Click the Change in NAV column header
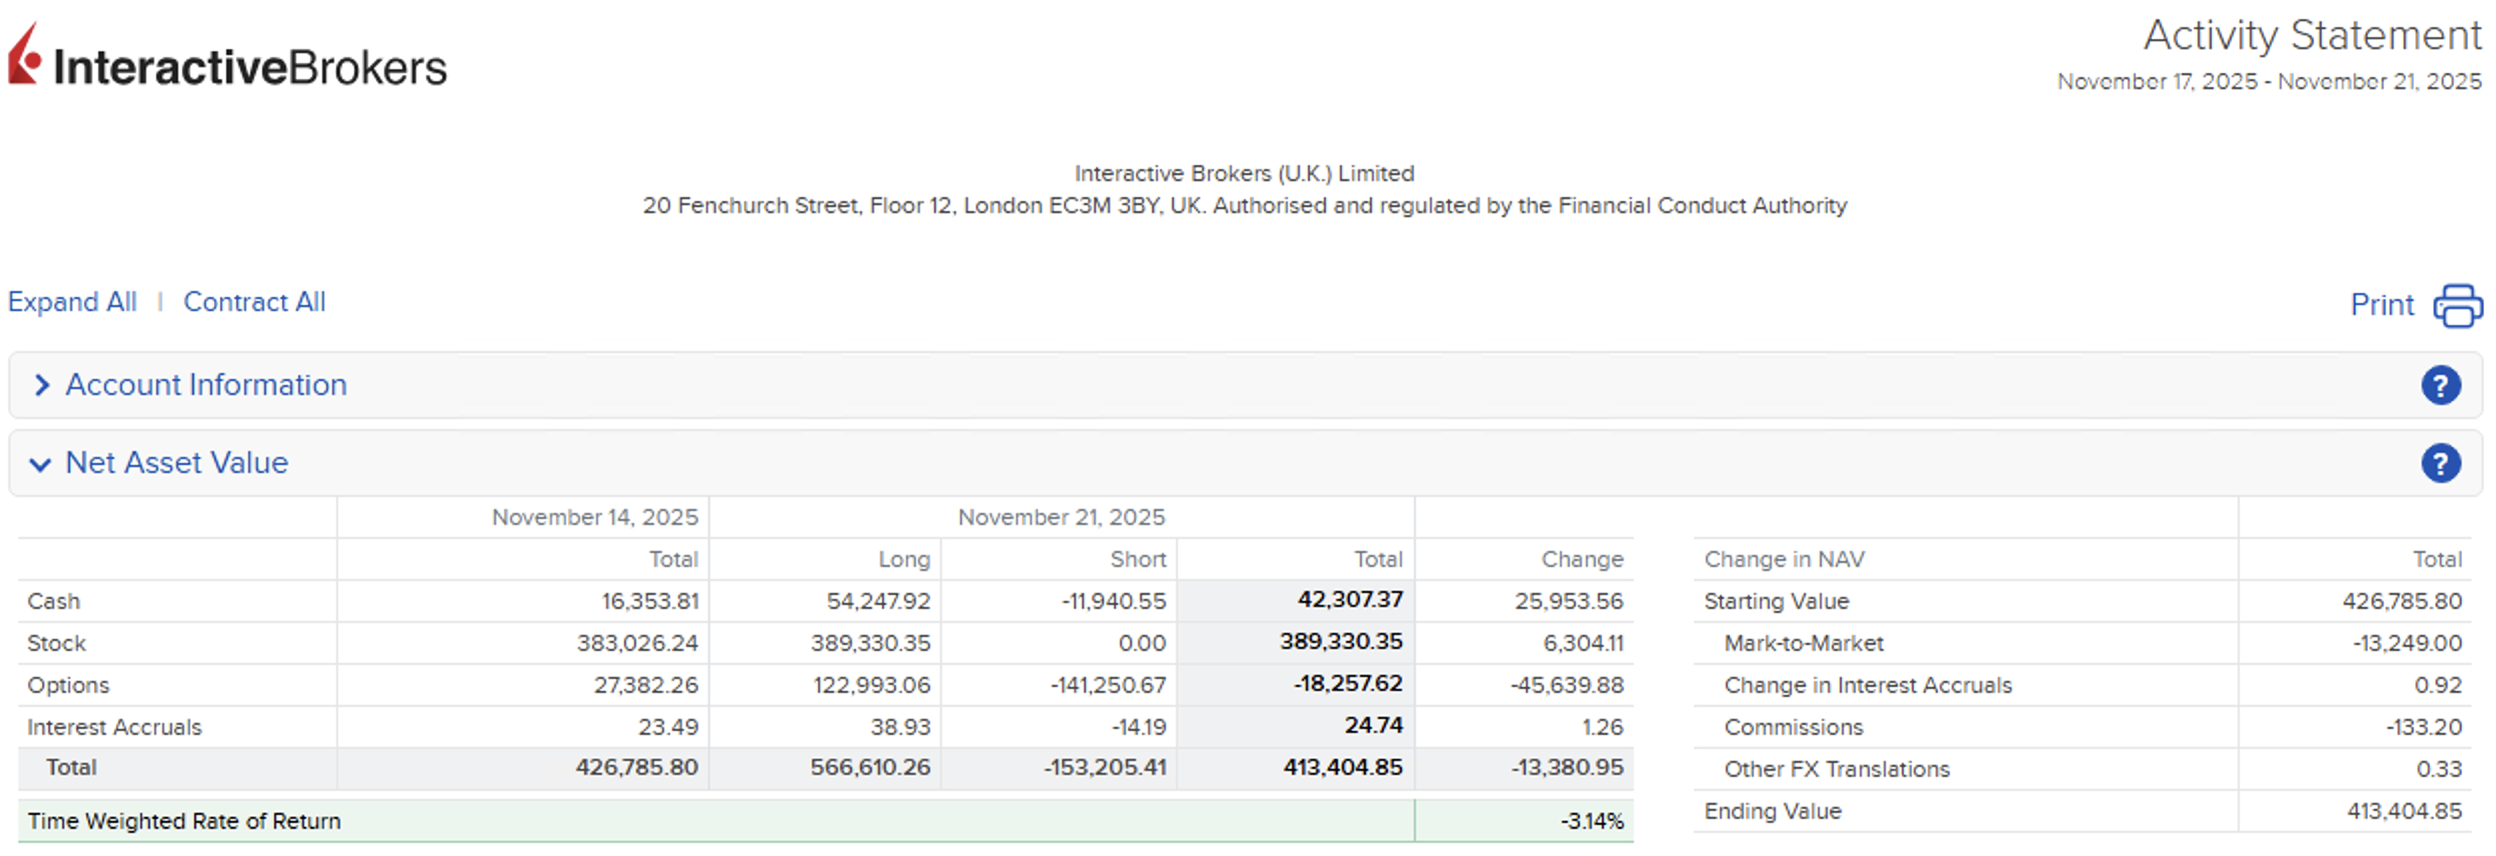 [1784, 559]
